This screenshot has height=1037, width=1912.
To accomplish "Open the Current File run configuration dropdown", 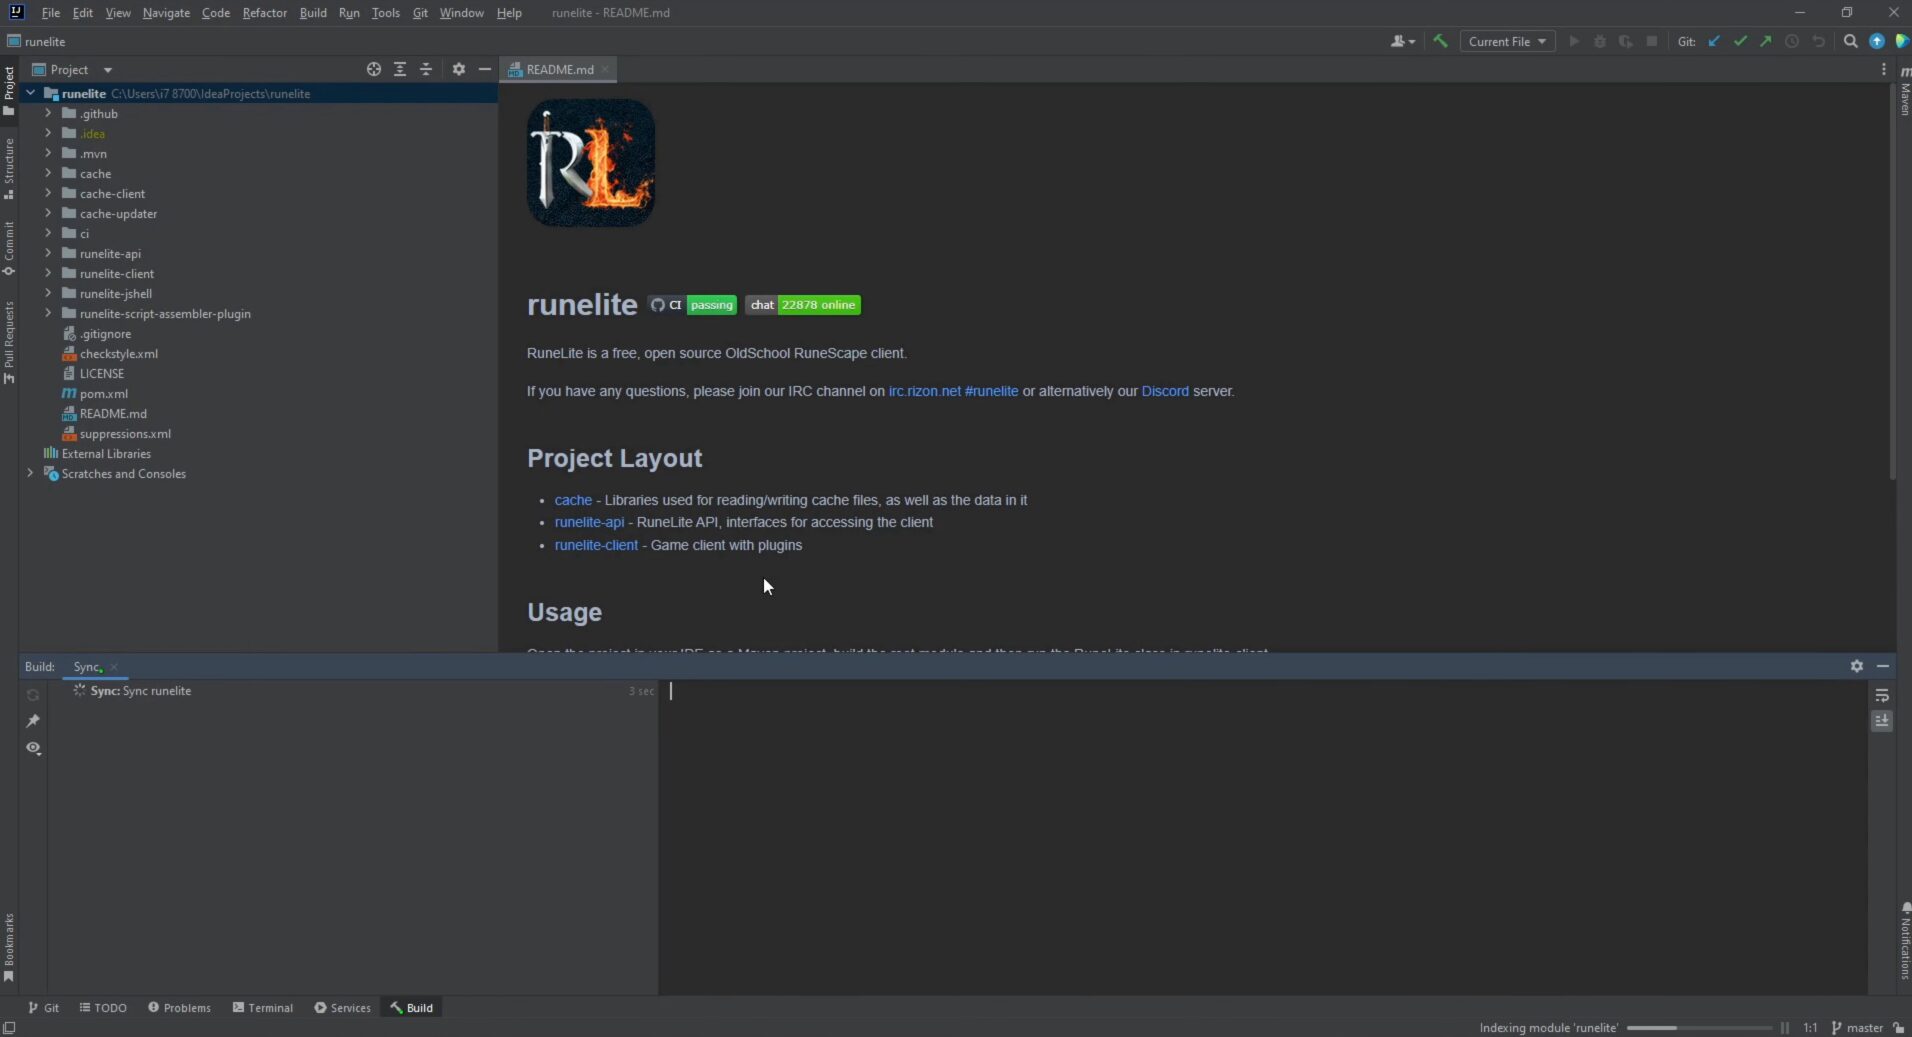I will click(x=1507, y=41).
